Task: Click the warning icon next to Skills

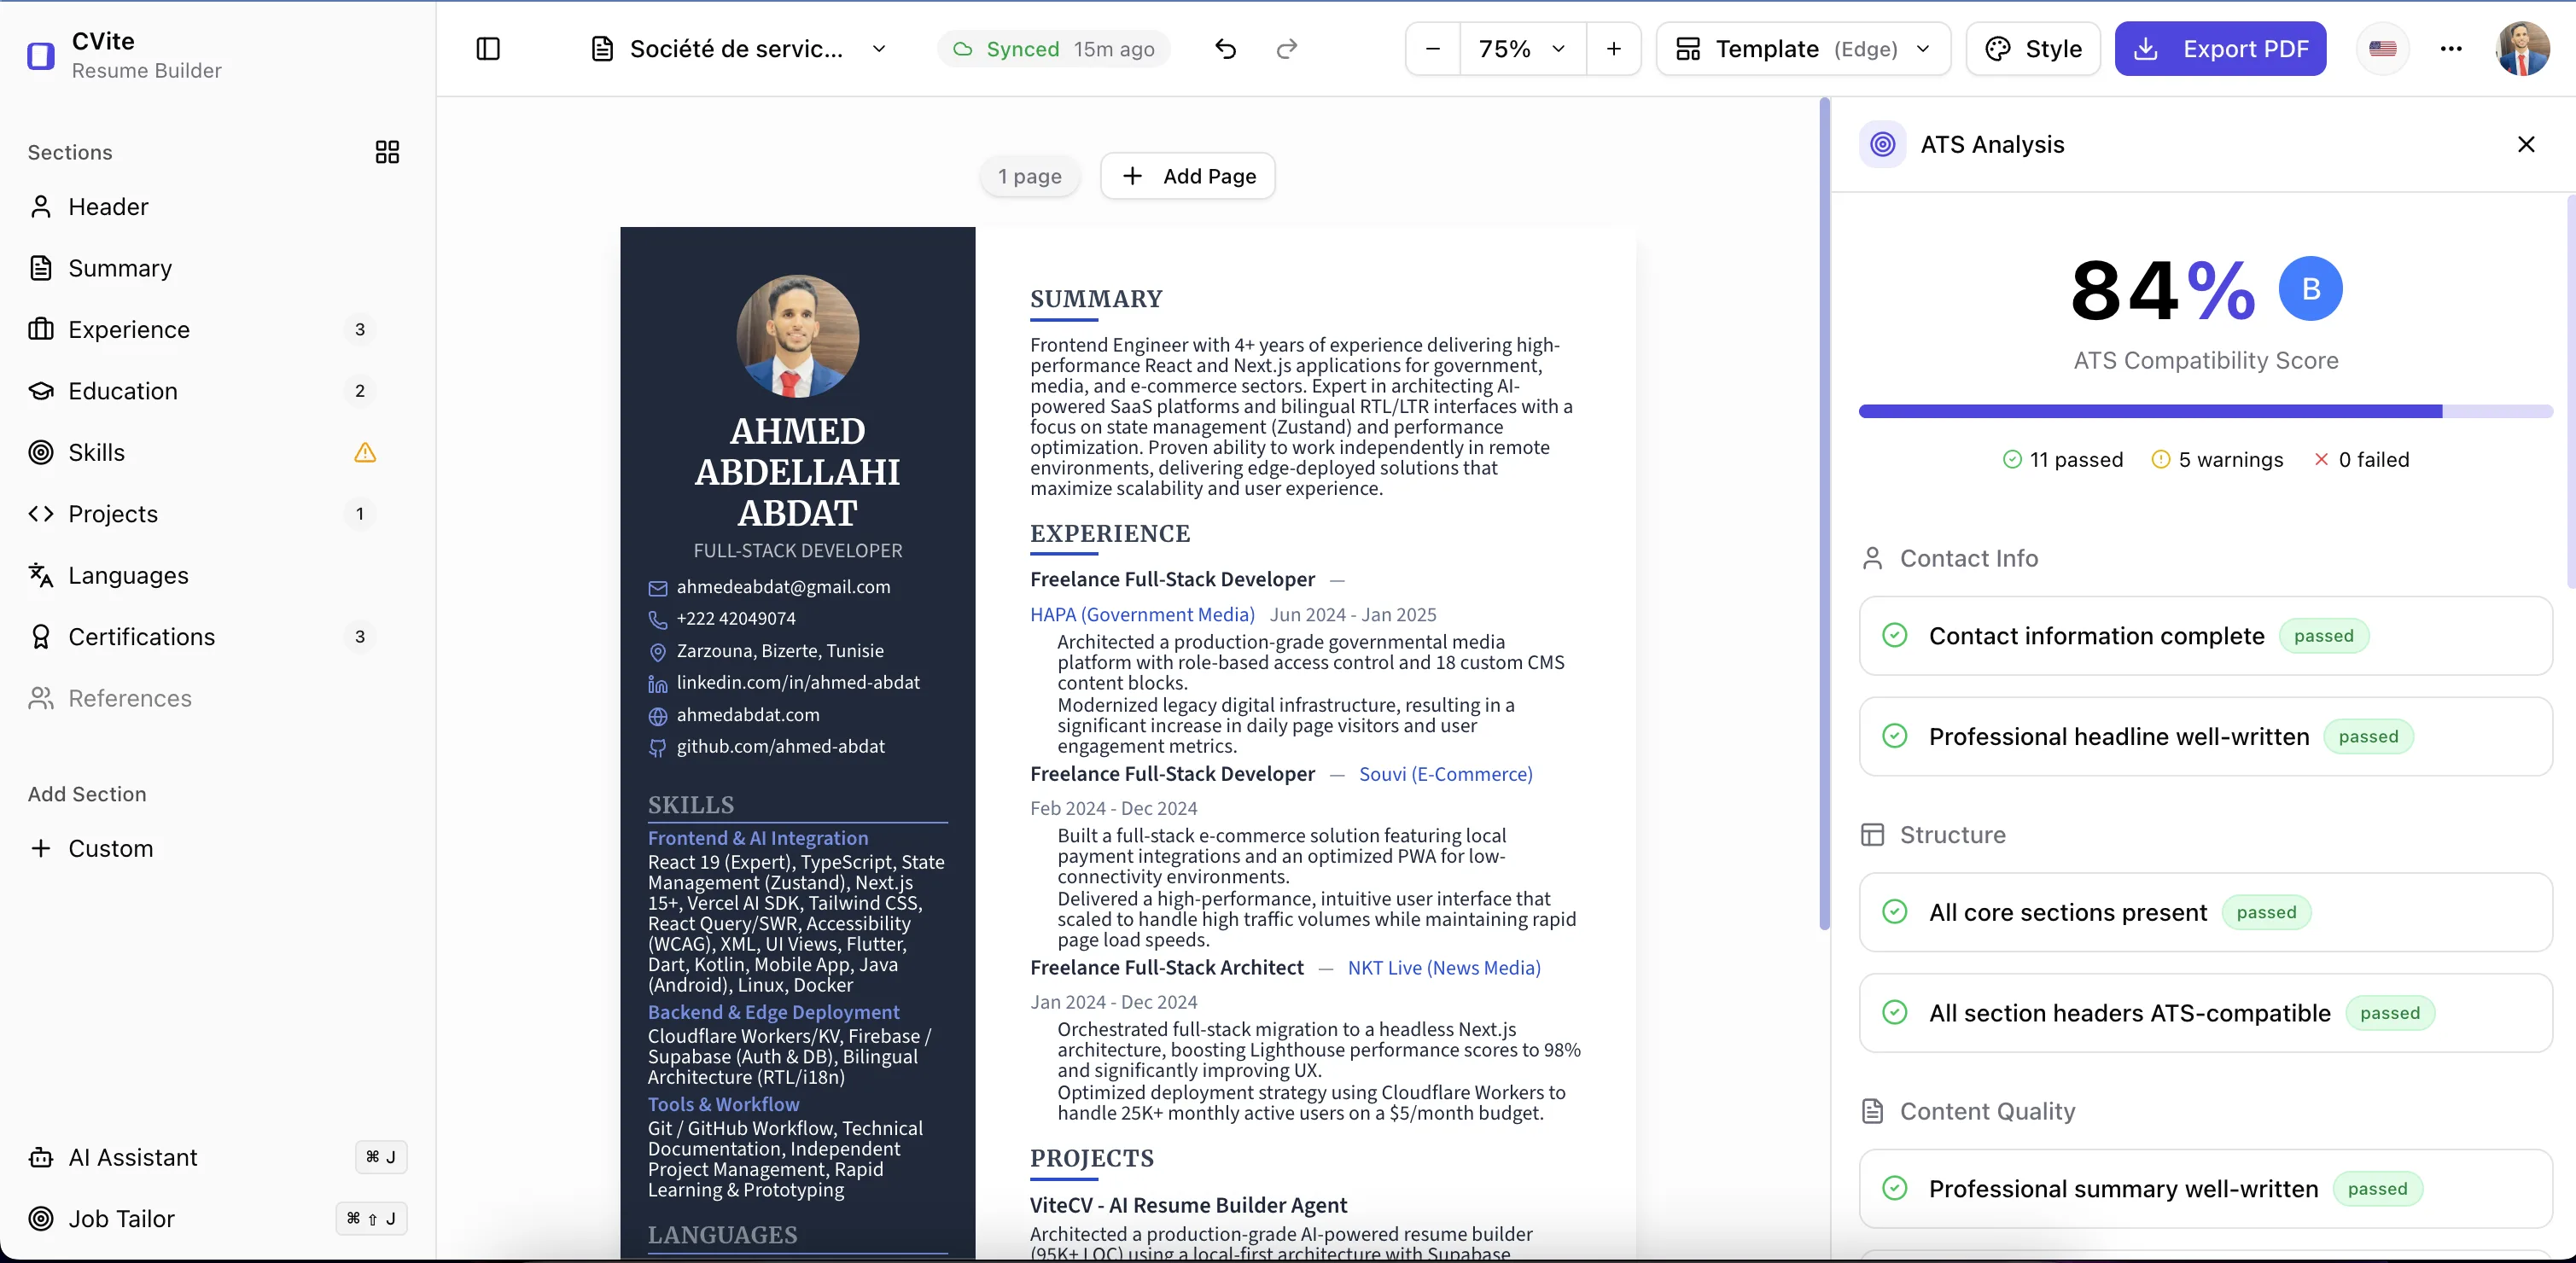Action: (x=365, y=453)
